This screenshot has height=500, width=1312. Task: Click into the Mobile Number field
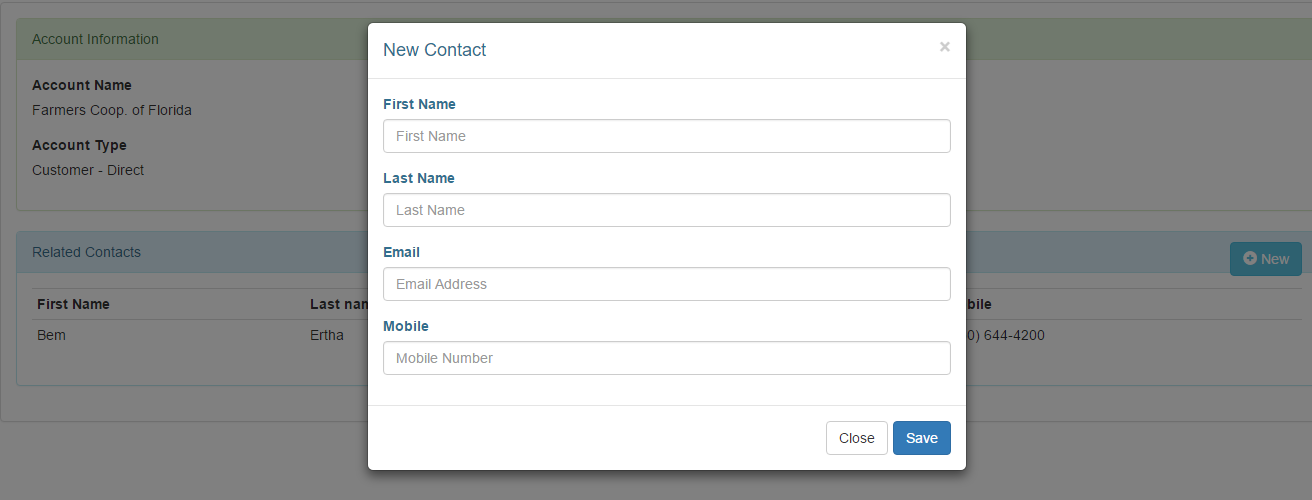(x=666, y=358)
